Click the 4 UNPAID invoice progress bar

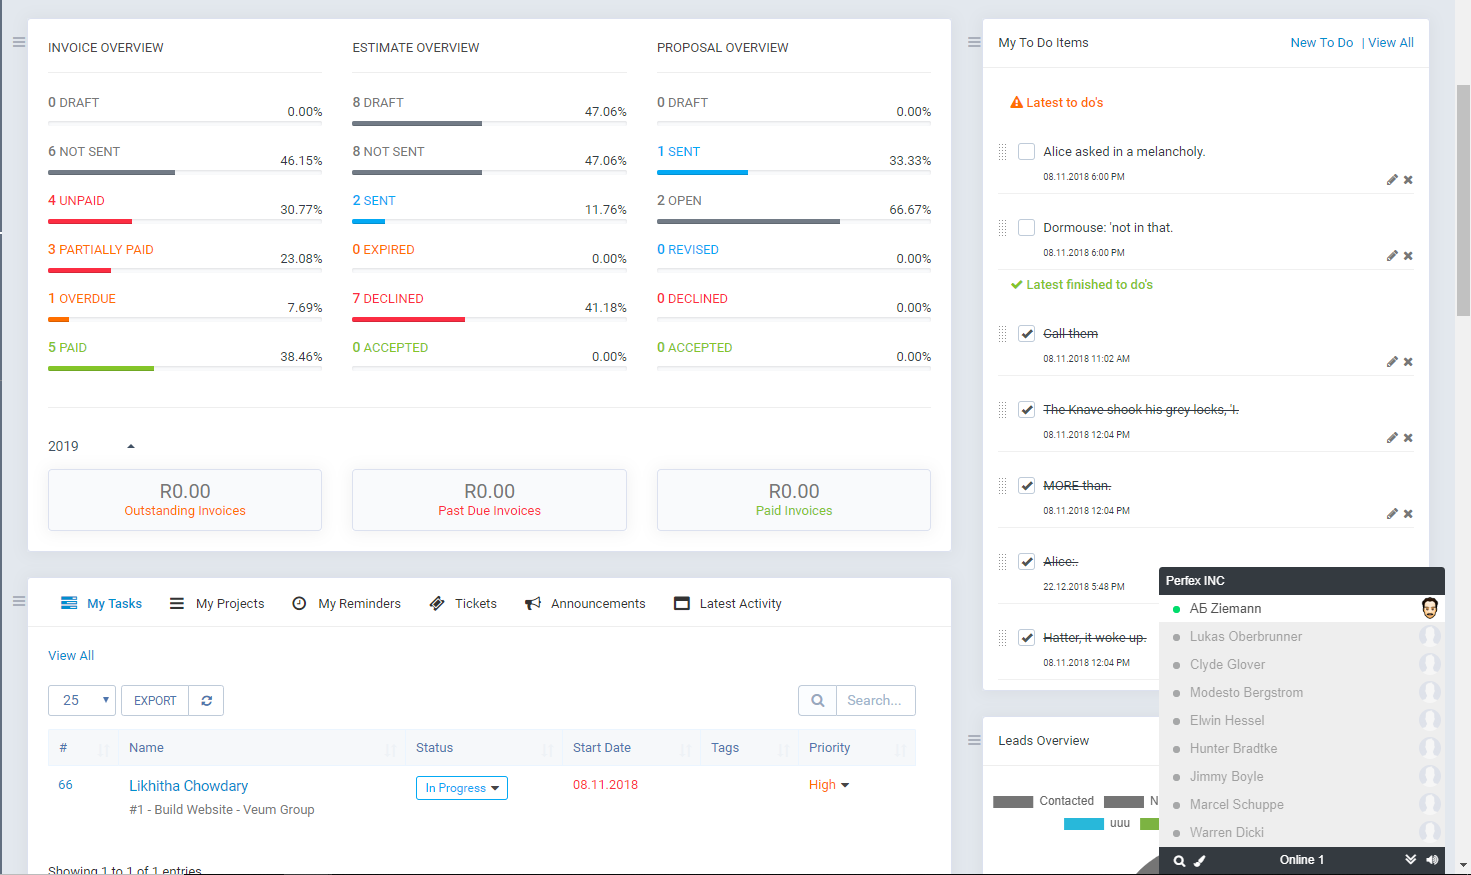(x=185, y=221)
